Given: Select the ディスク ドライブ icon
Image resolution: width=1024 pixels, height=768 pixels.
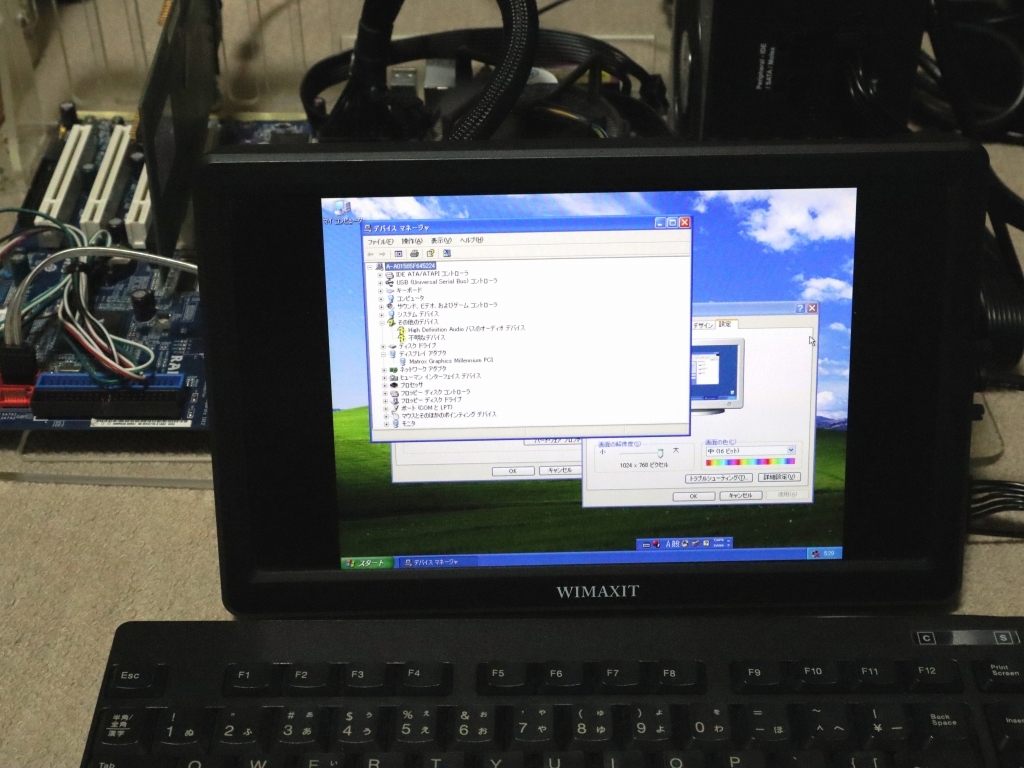Looking at the screenshot, I should [392, 346].
